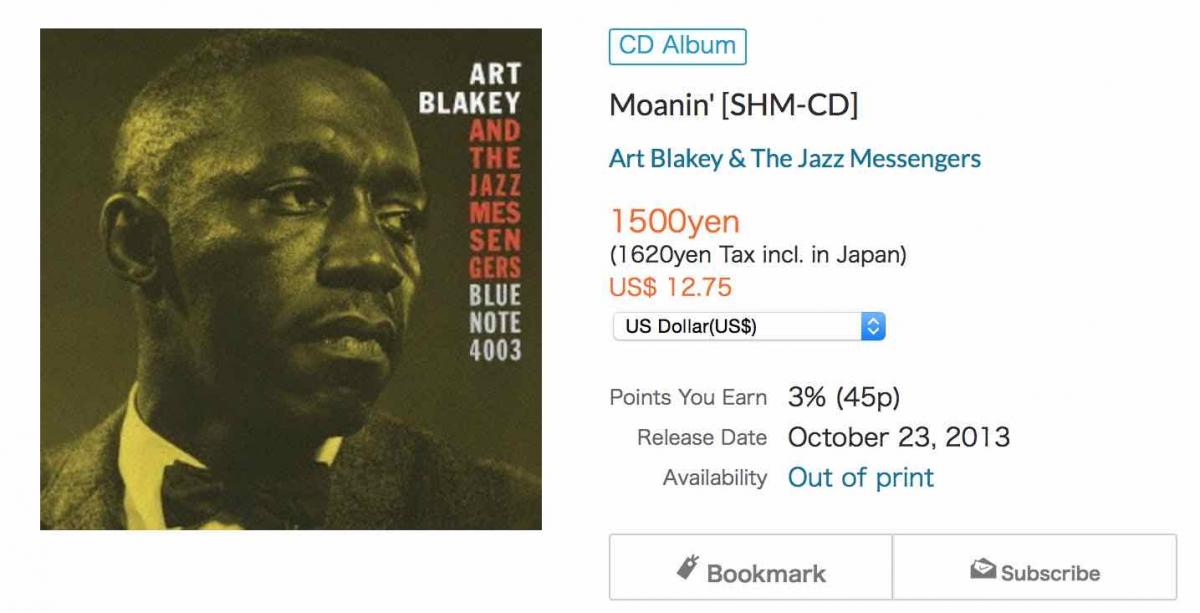Viewport: 1200px width, 613px height.
Task: Click the Subscribe envelope icon
Action: (983, 570)
